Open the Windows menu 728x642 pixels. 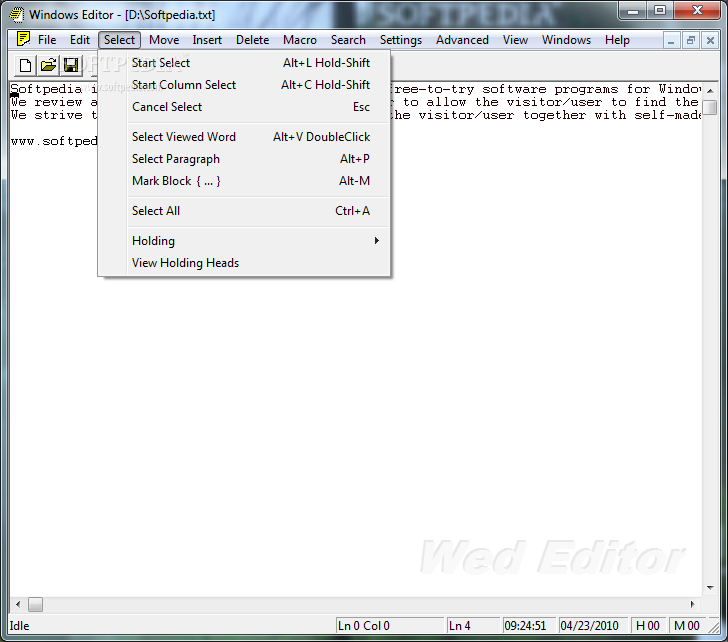pyautogui.click(x=566, y=40)
